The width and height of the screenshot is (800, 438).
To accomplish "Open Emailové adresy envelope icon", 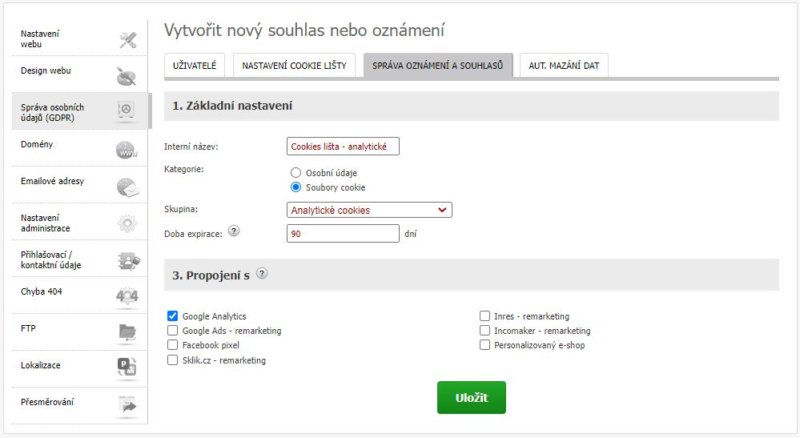I will point(128,187).
